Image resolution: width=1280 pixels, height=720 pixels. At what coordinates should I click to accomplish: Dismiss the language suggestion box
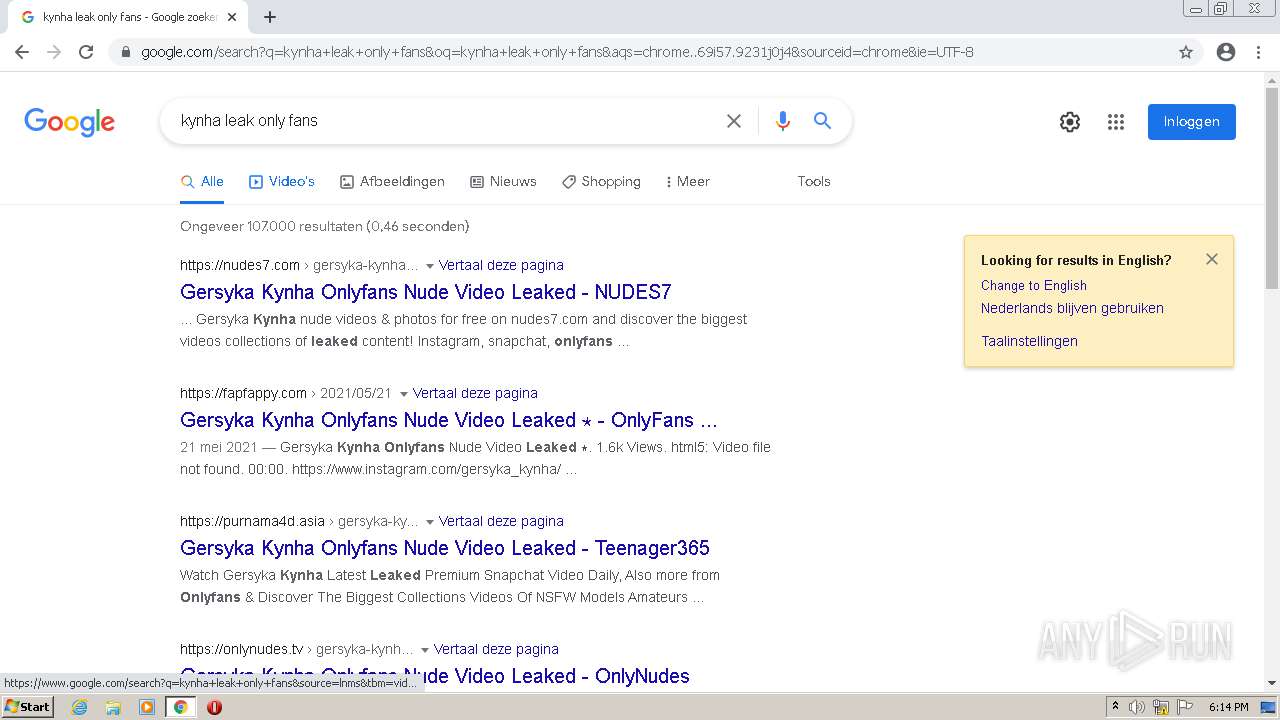pos(1212,259)
